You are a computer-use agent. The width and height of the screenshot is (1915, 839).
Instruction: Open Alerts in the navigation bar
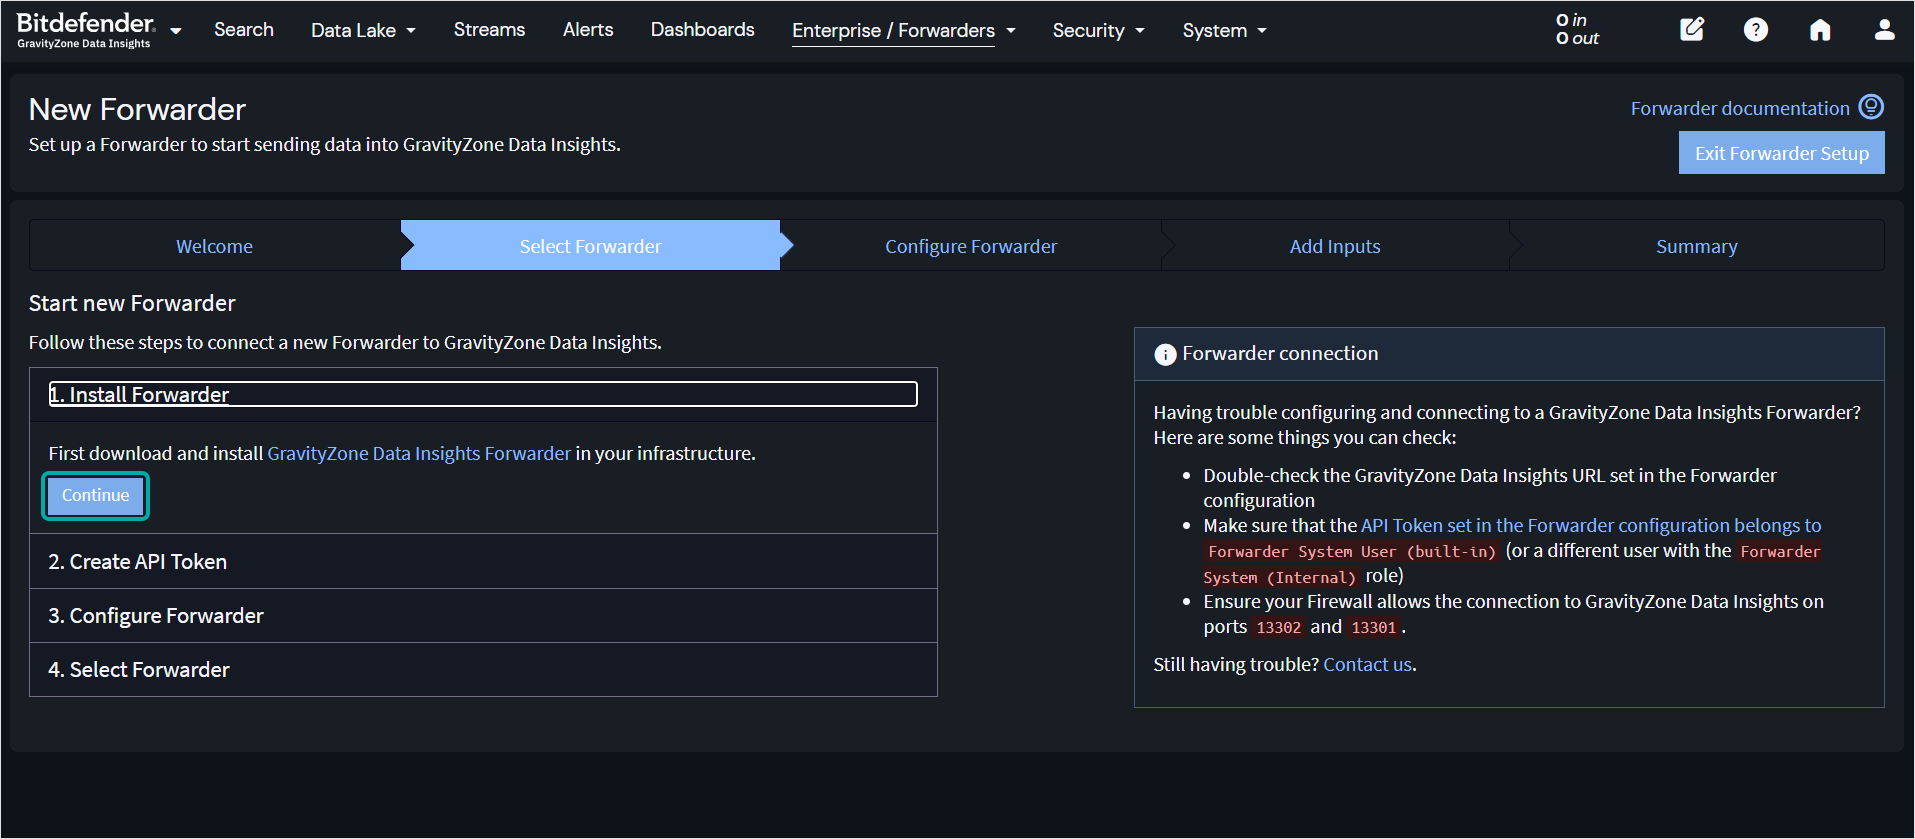point(588,30)
